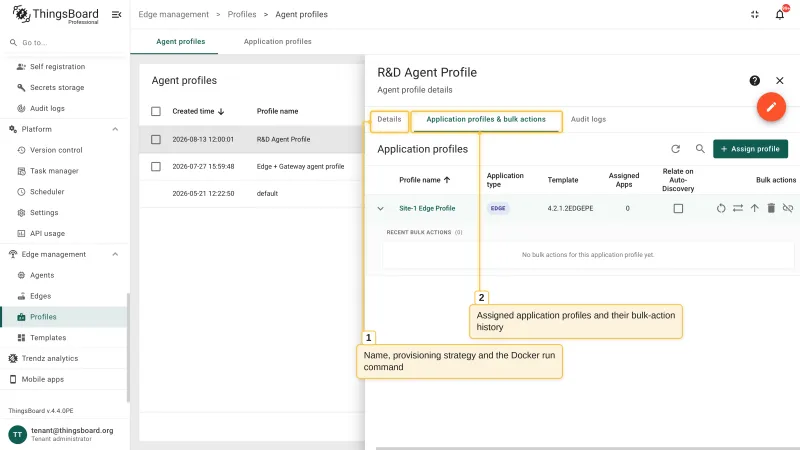Click the Assigned Apps column header
The height and width of the screenshot is (450, 800).
point(623,180)
